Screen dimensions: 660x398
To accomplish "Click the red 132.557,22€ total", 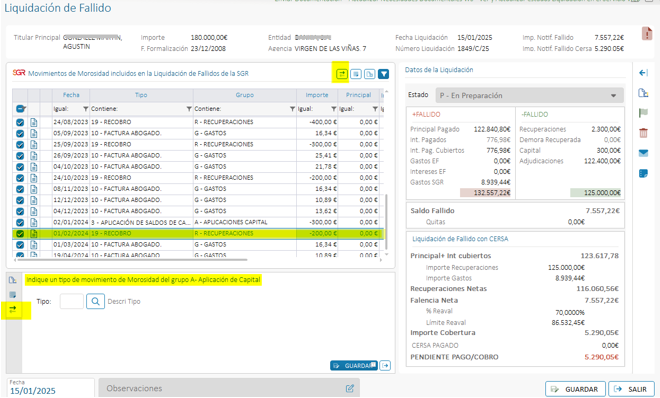I will 485,193.
